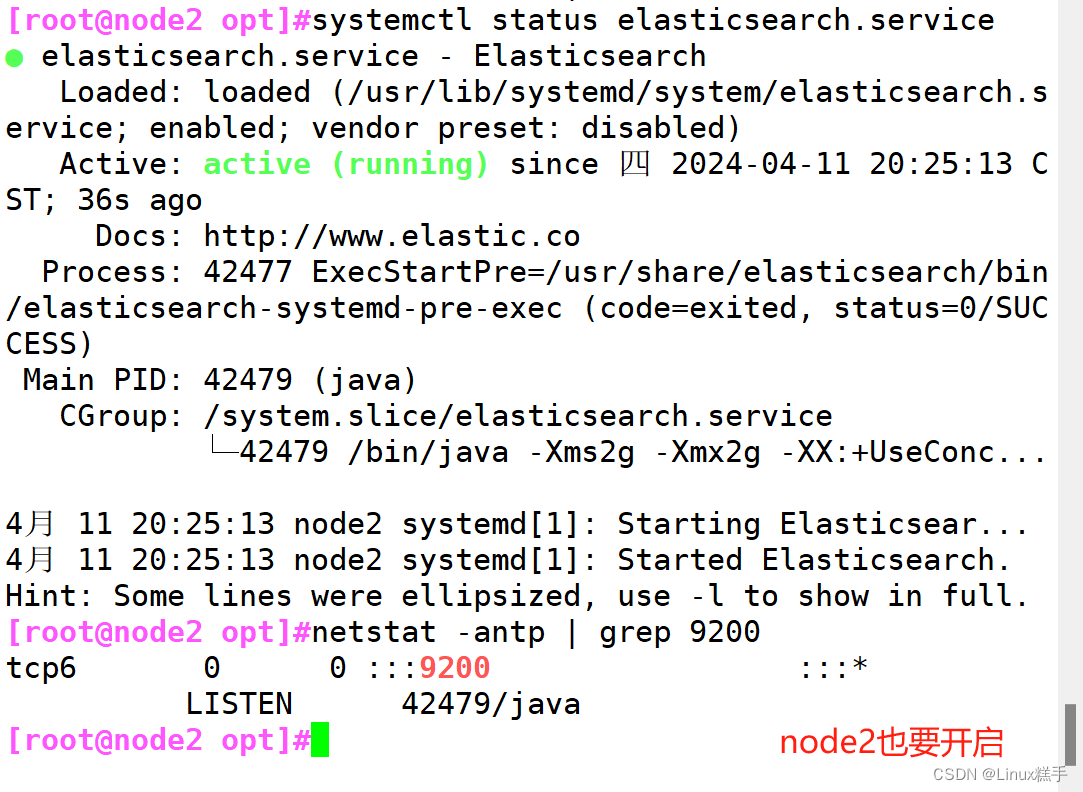Screen dimensions: 1083x792
Task: Click 'Process: 42477 ExecStartPre' text
Action: (285, 272)
